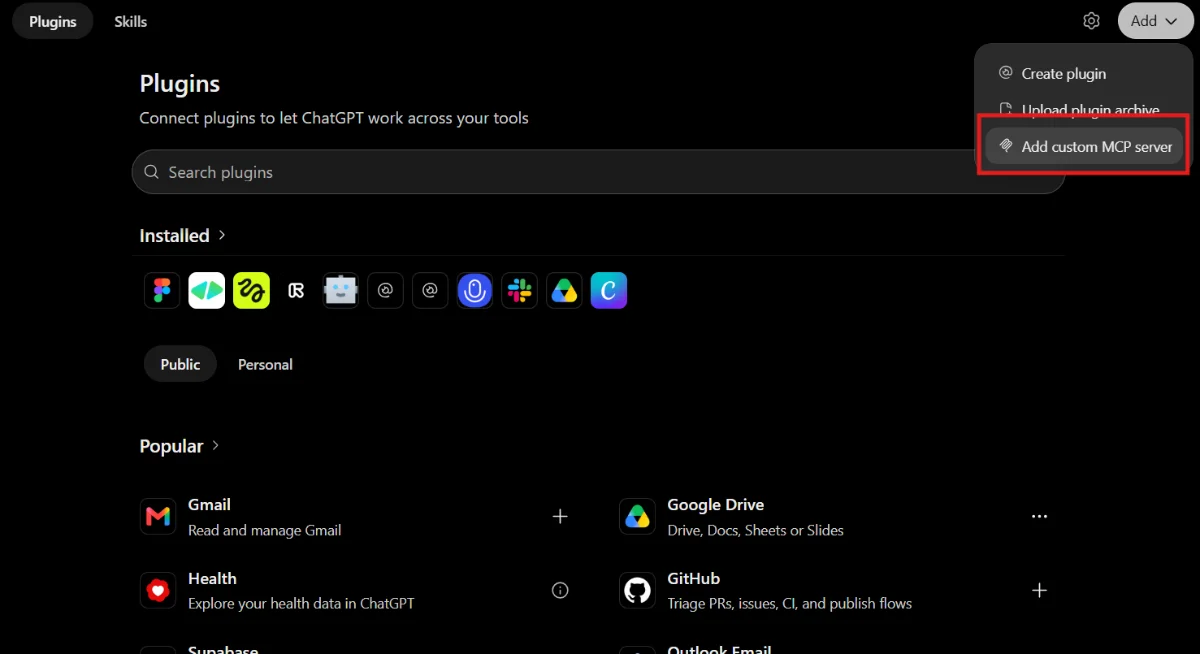Open the green code-arrows installed plugin icon
Image resolution: width=1200 pixels, height=654 pixels.
(x=207, y=291)
